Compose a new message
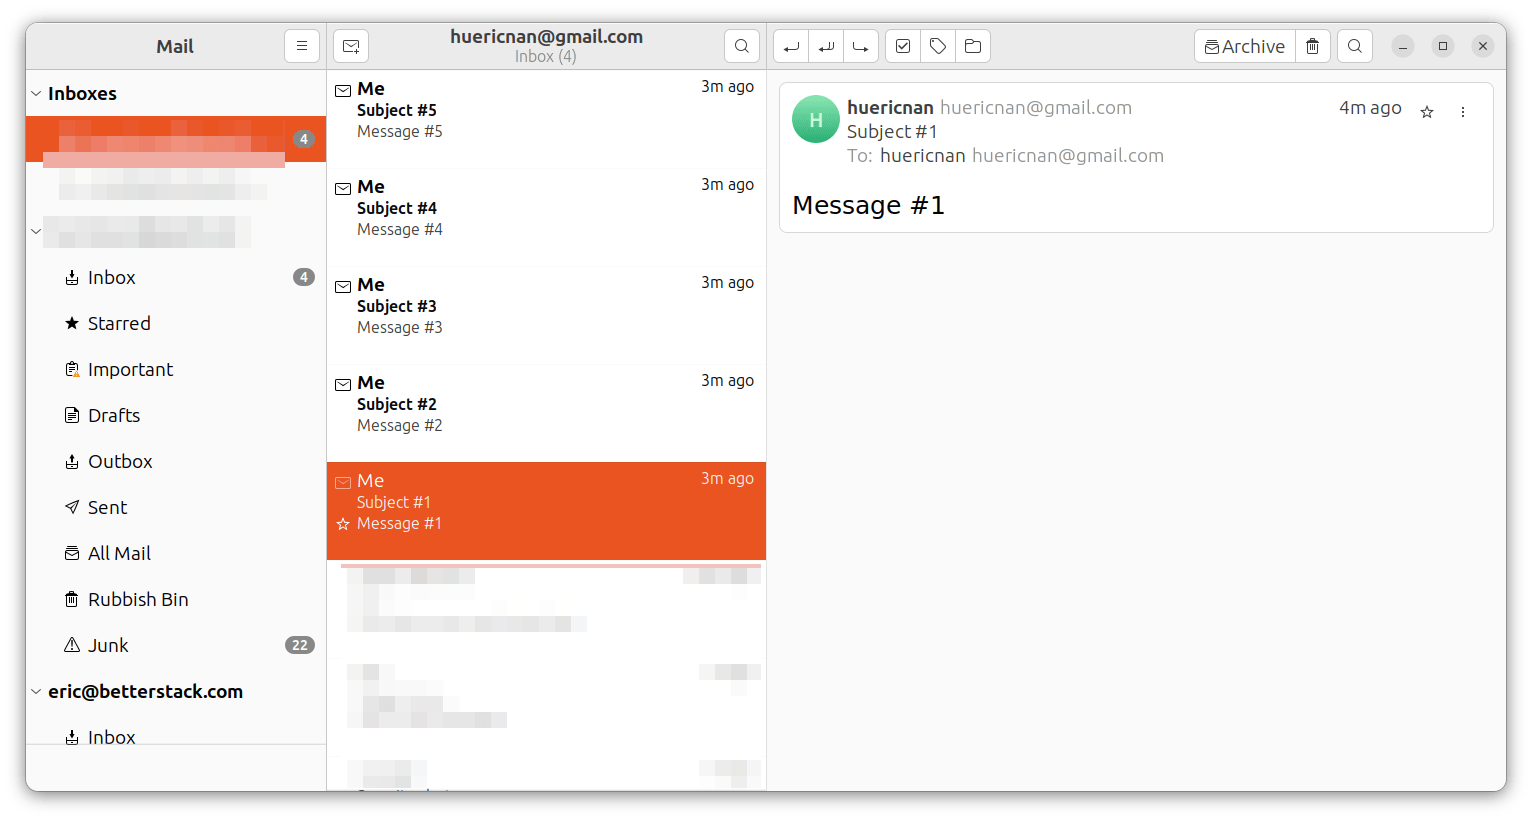 (x=351, y=46)
